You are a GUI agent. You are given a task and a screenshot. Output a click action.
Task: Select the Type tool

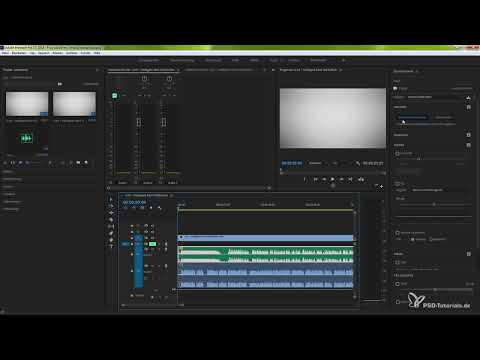[111, 246]
